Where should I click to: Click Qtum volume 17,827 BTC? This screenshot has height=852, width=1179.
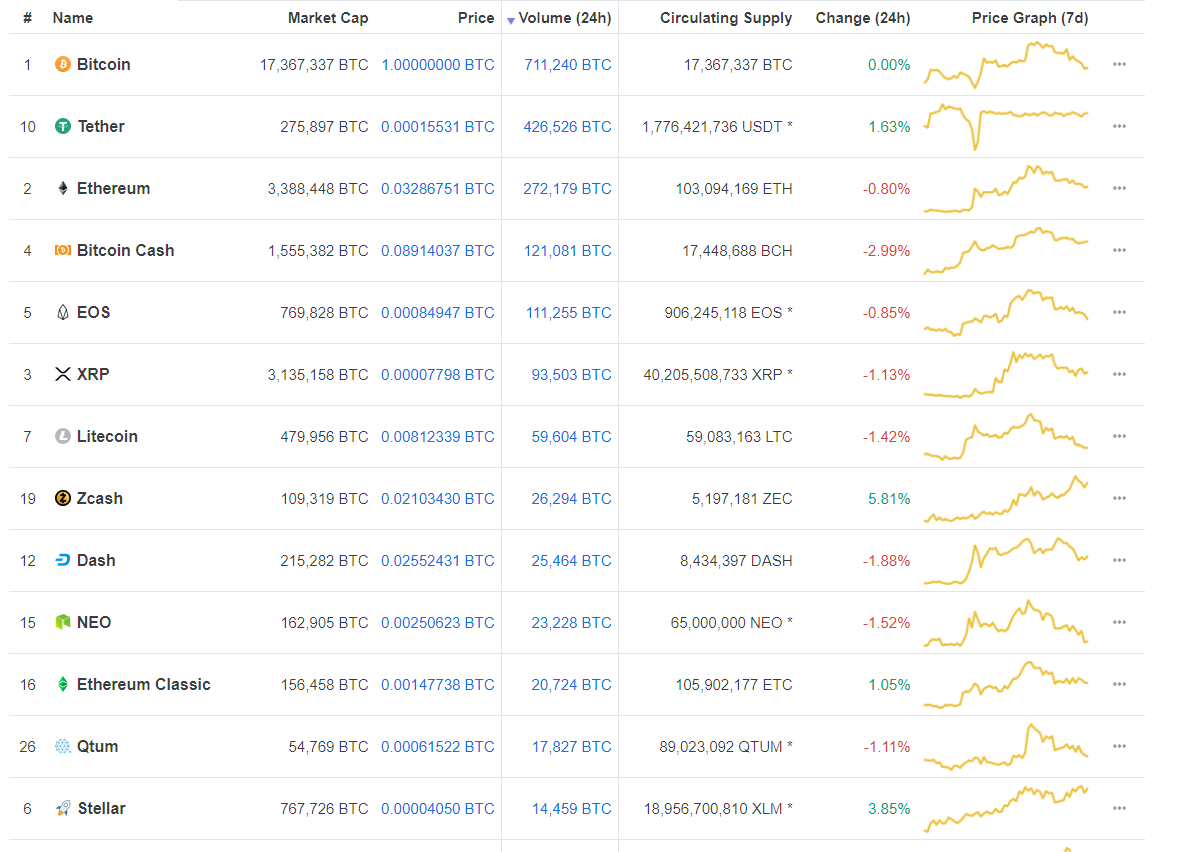[571, 747]
